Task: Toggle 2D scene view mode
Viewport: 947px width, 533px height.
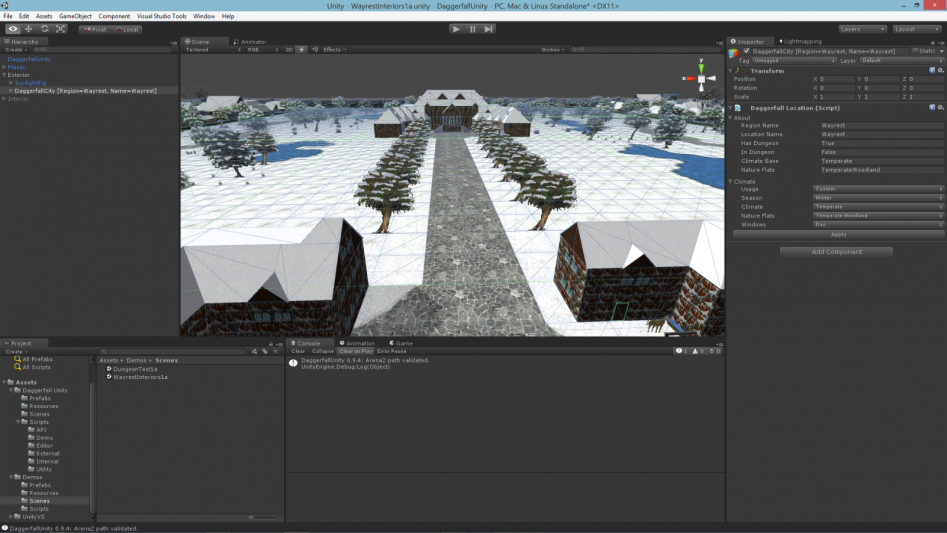Action: coord(289,49)
